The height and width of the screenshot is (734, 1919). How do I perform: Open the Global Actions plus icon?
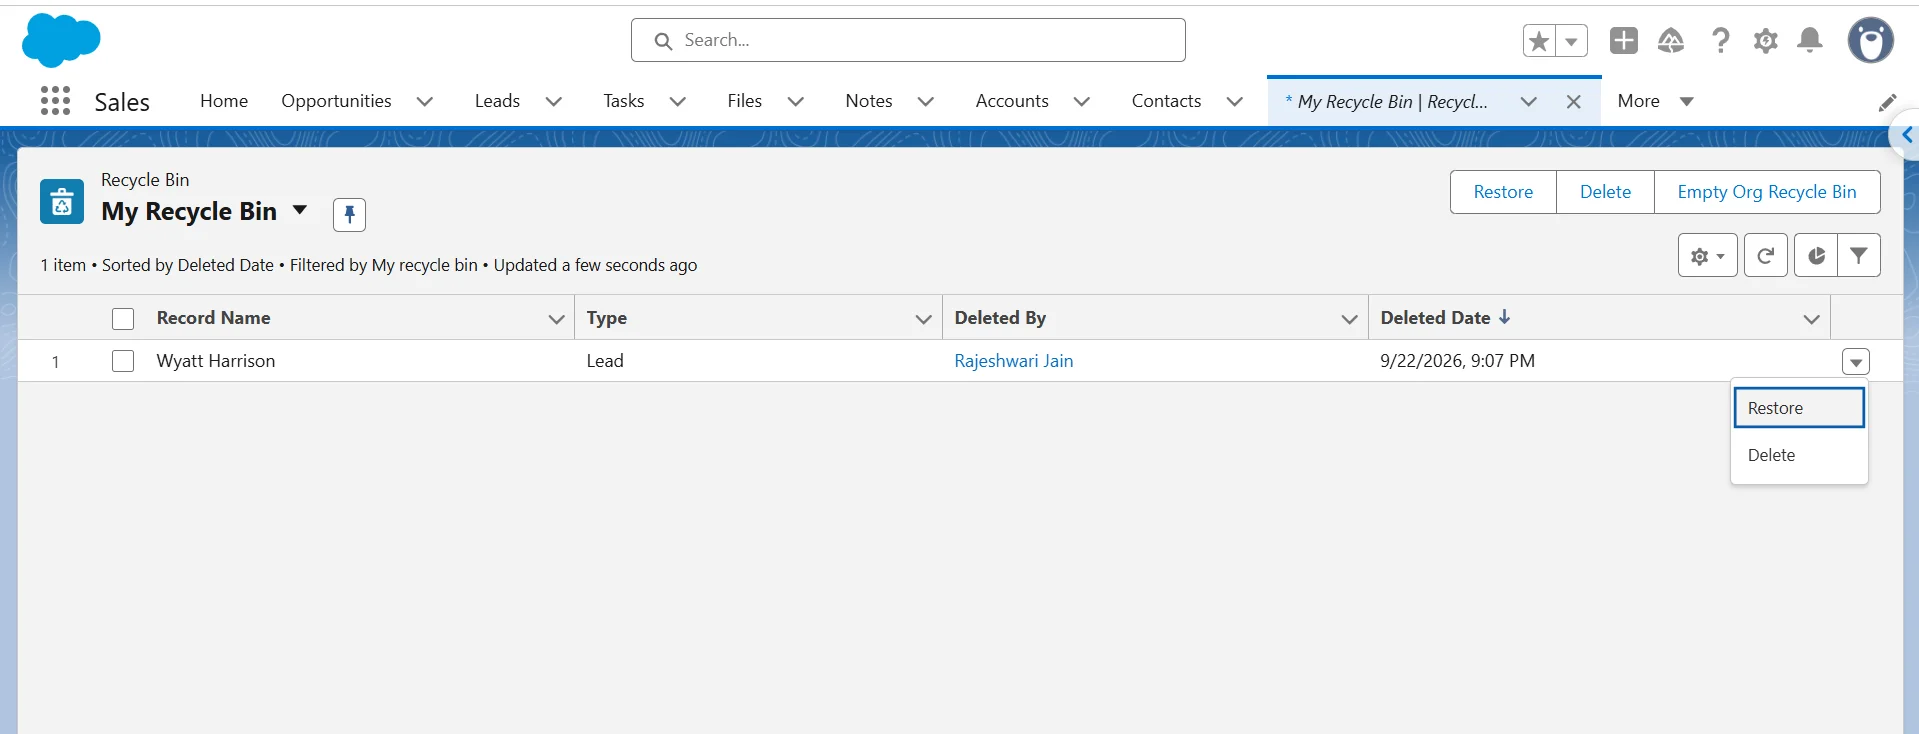pyautogui.click(x=1624, y=40)
